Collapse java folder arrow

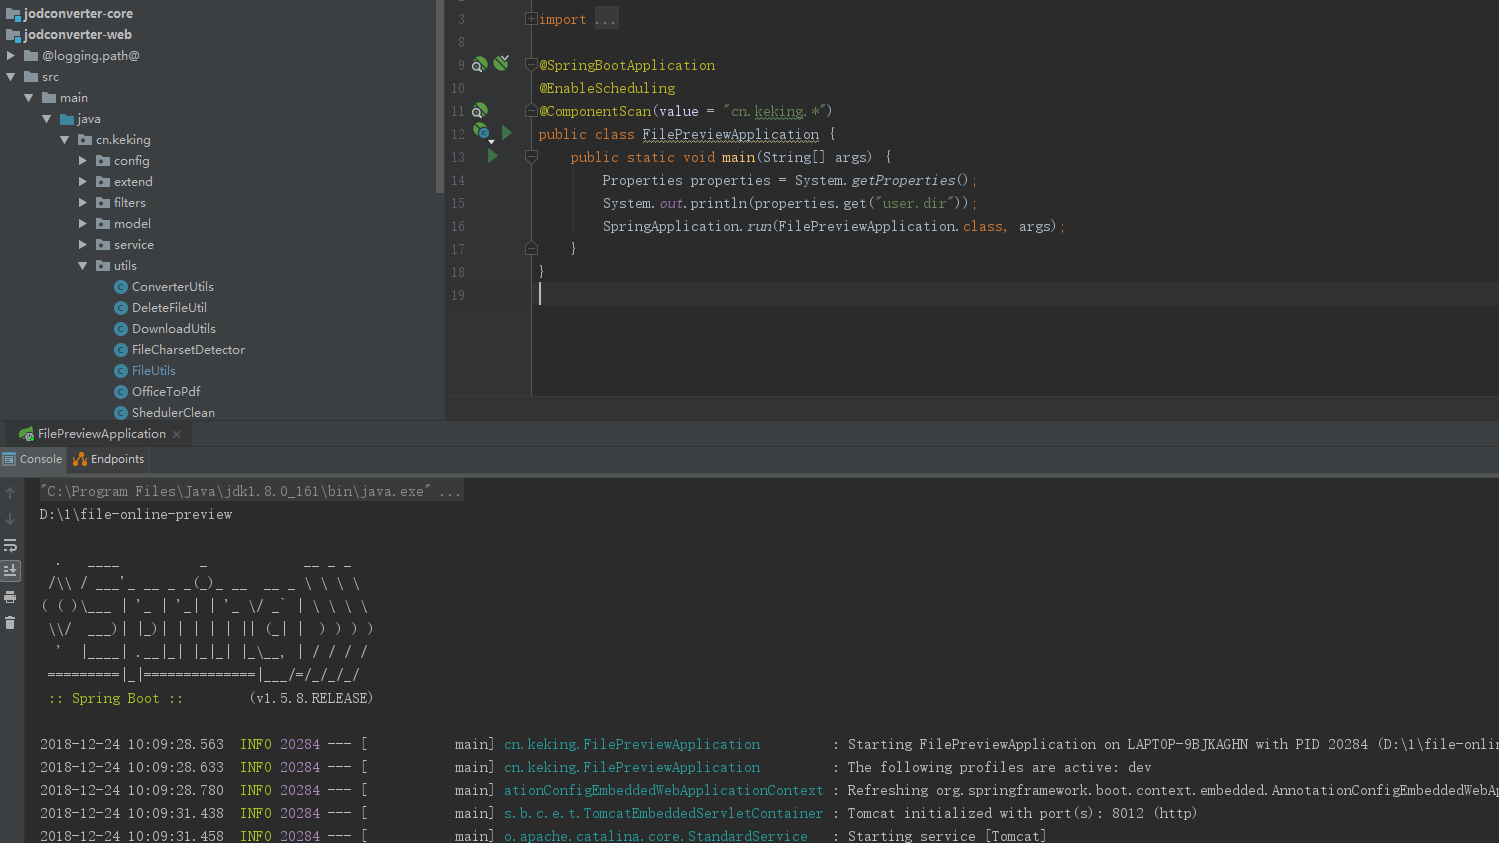47,119
